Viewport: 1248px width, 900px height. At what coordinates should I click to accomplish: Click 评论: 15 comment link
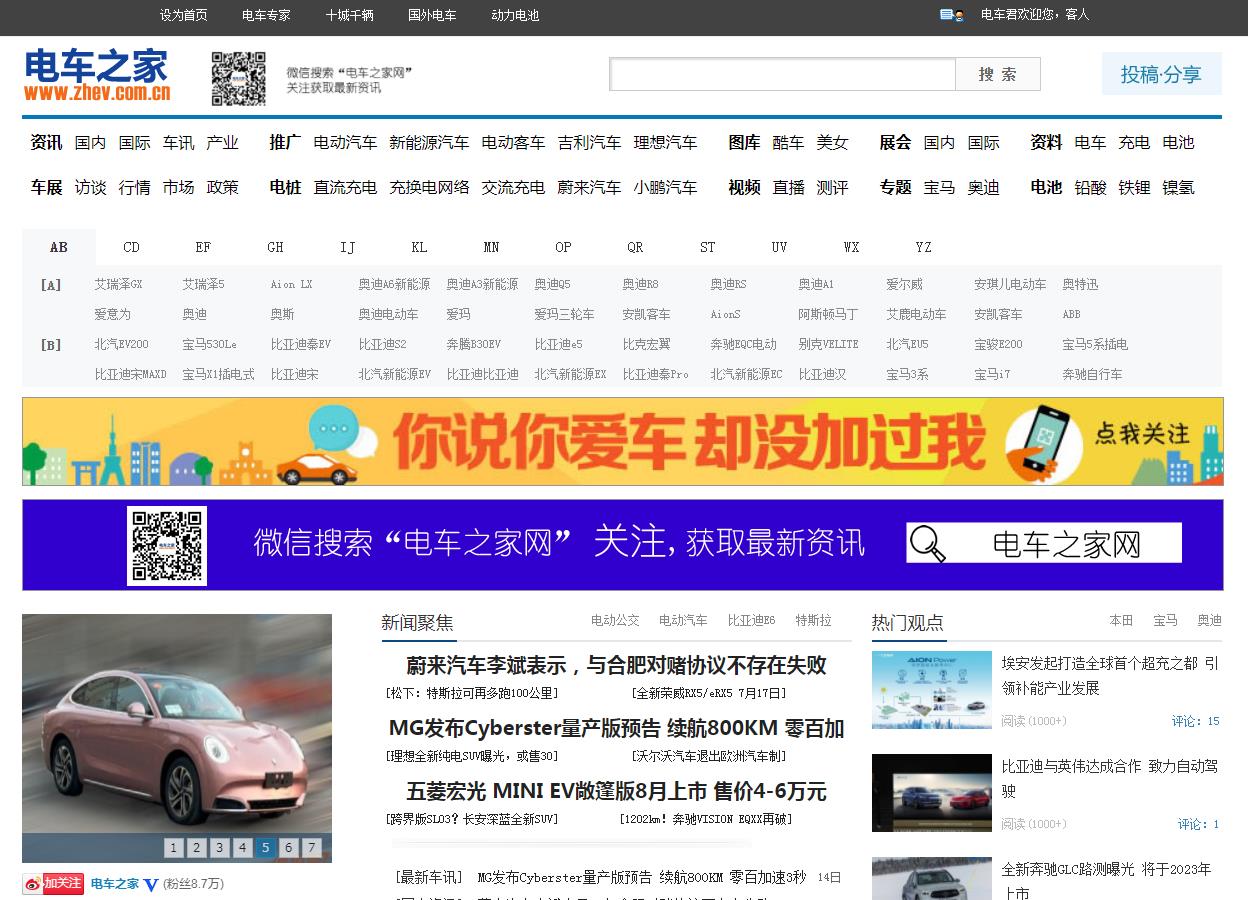pos(1196,721)
